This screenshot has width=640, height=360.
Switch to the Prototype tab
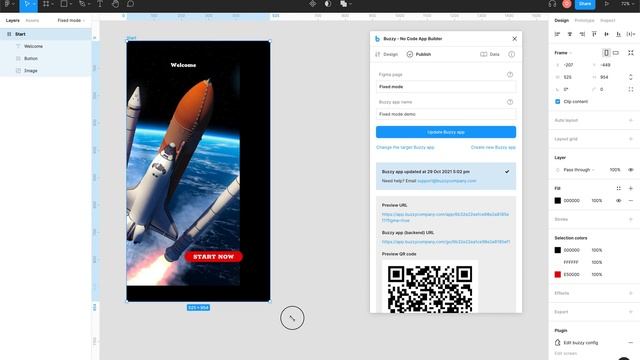[x=584, y=20]
